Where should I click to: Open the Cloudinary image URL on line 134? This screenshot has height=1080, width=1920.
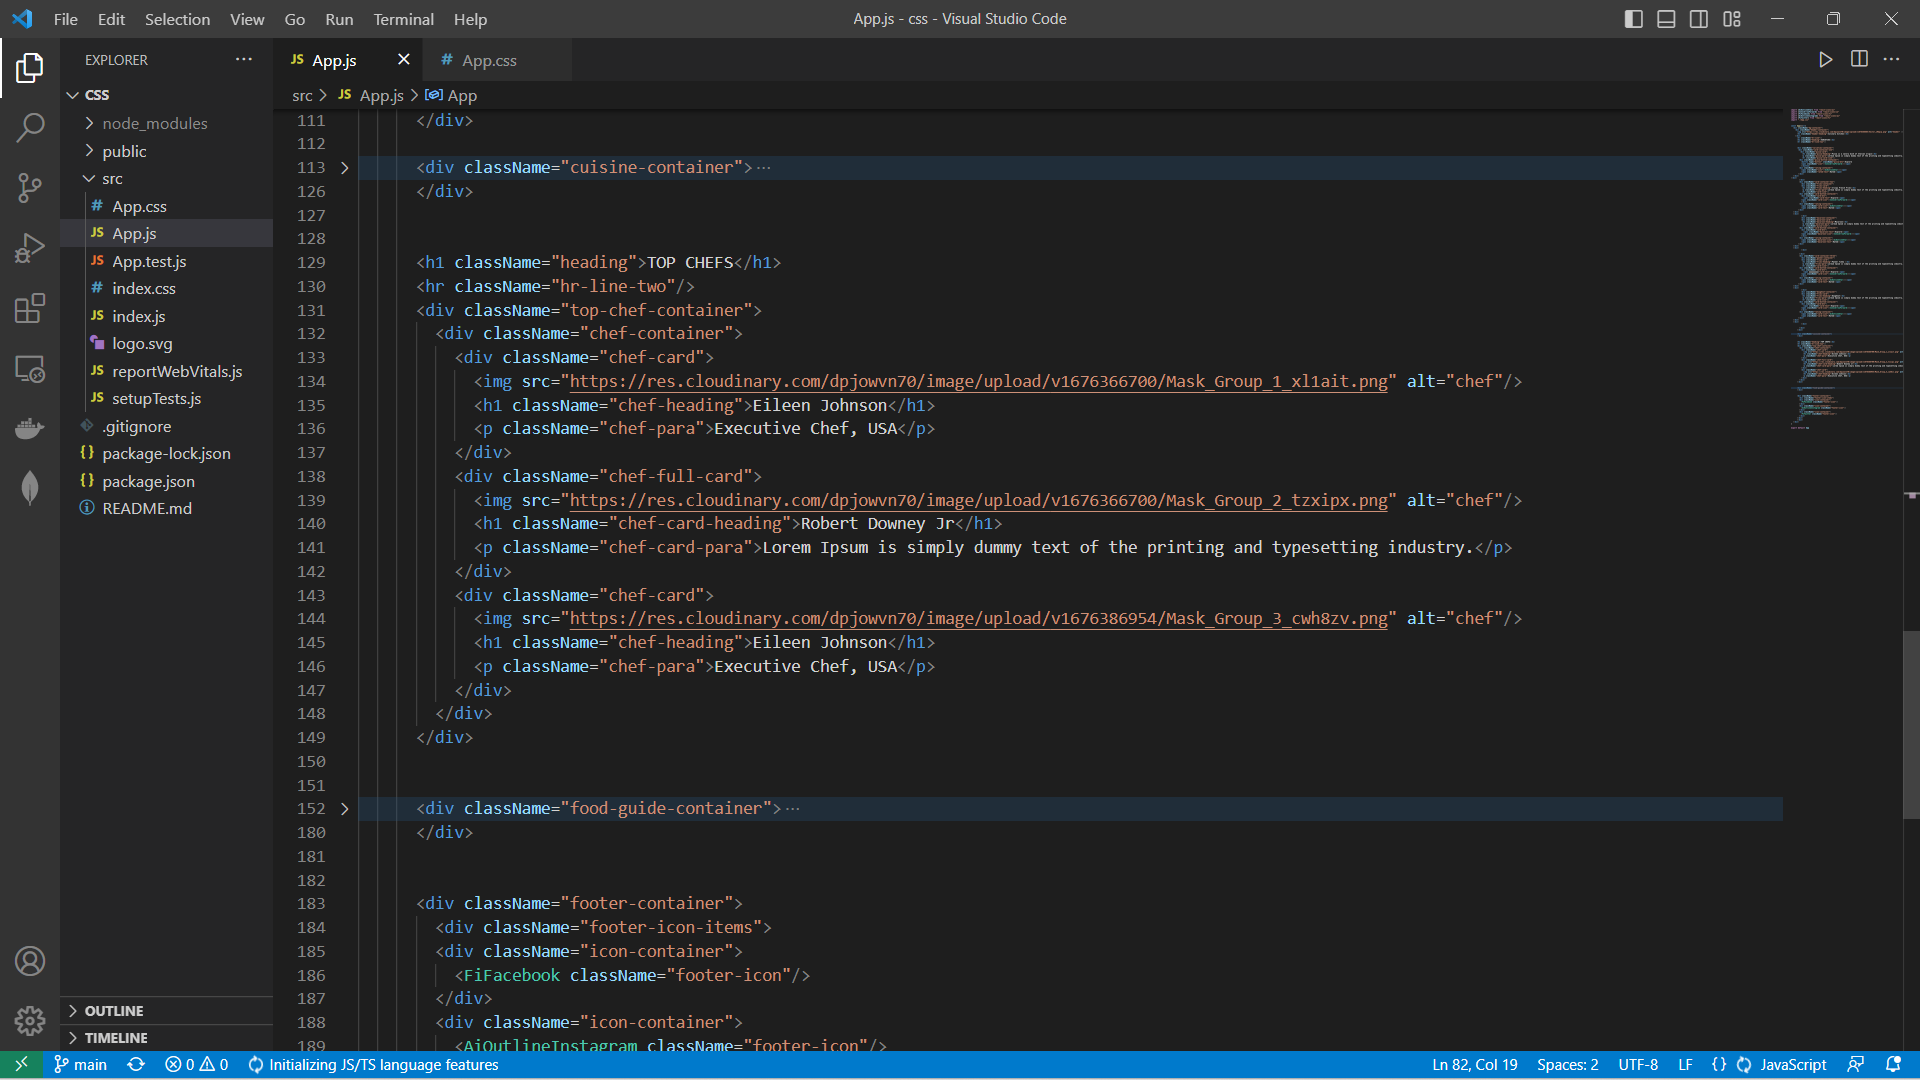point(975,381)
